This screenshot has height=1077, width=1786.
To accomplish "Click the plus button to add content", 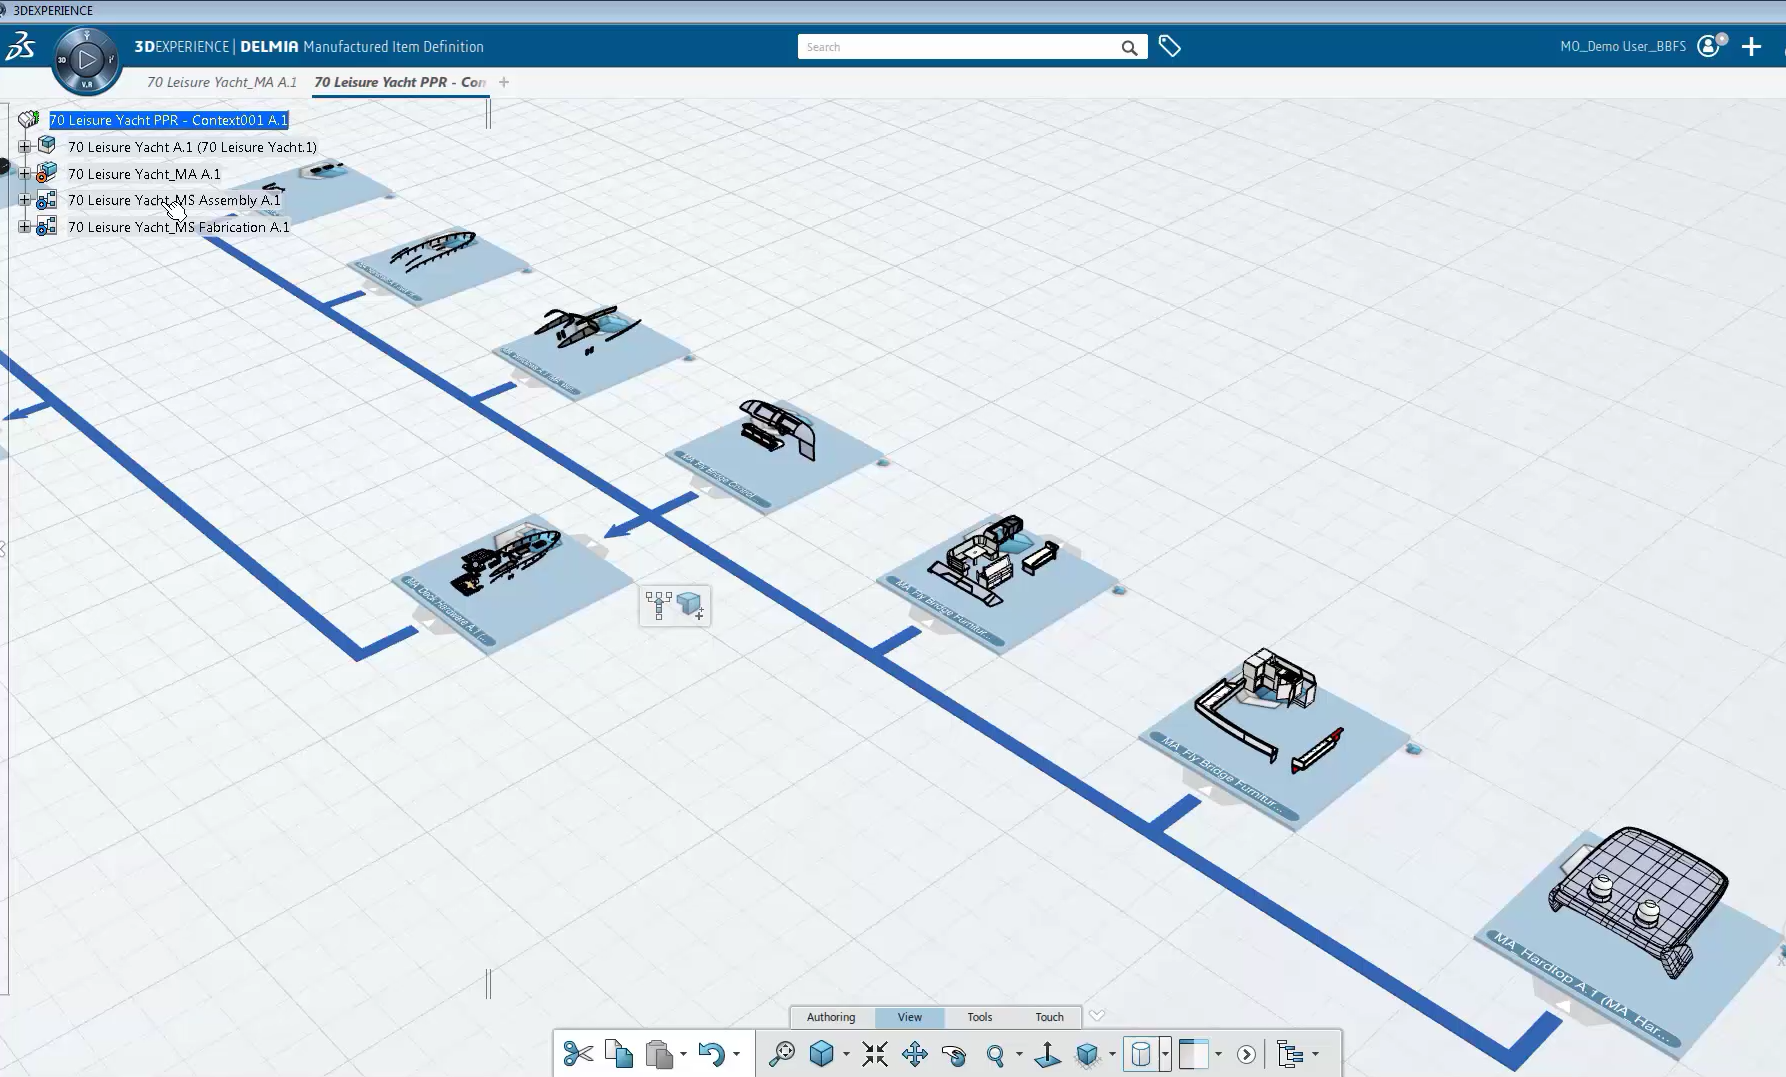I will (x=1751, y=47).
